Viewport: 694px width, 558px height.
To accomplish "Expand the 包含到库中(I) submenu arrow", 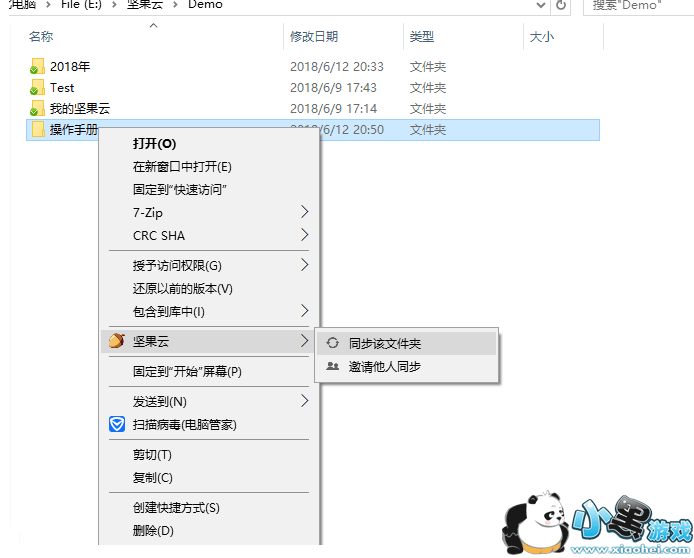I will point(305,311).
